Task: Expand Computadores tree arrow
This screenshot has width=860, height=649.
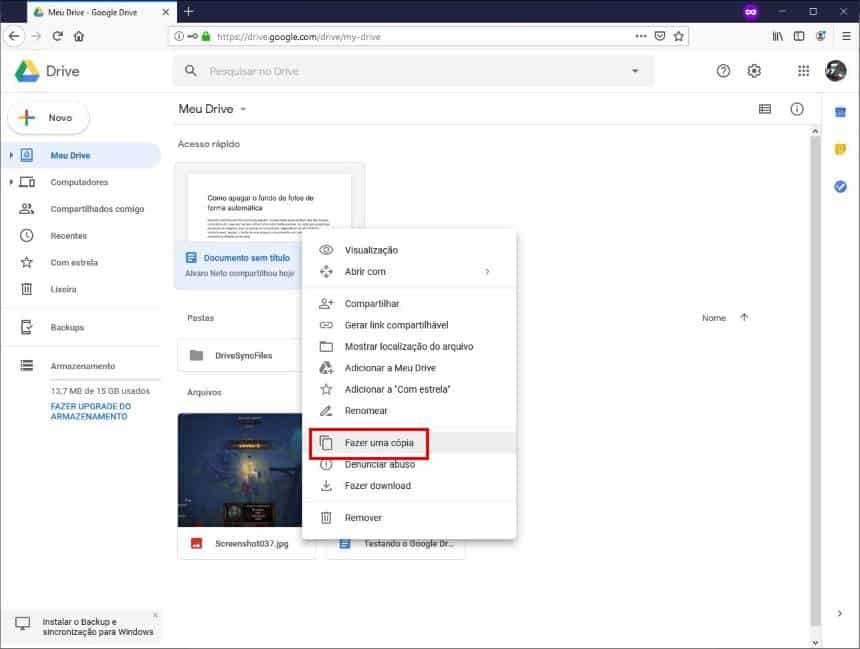Action: (x=11, y=182)
